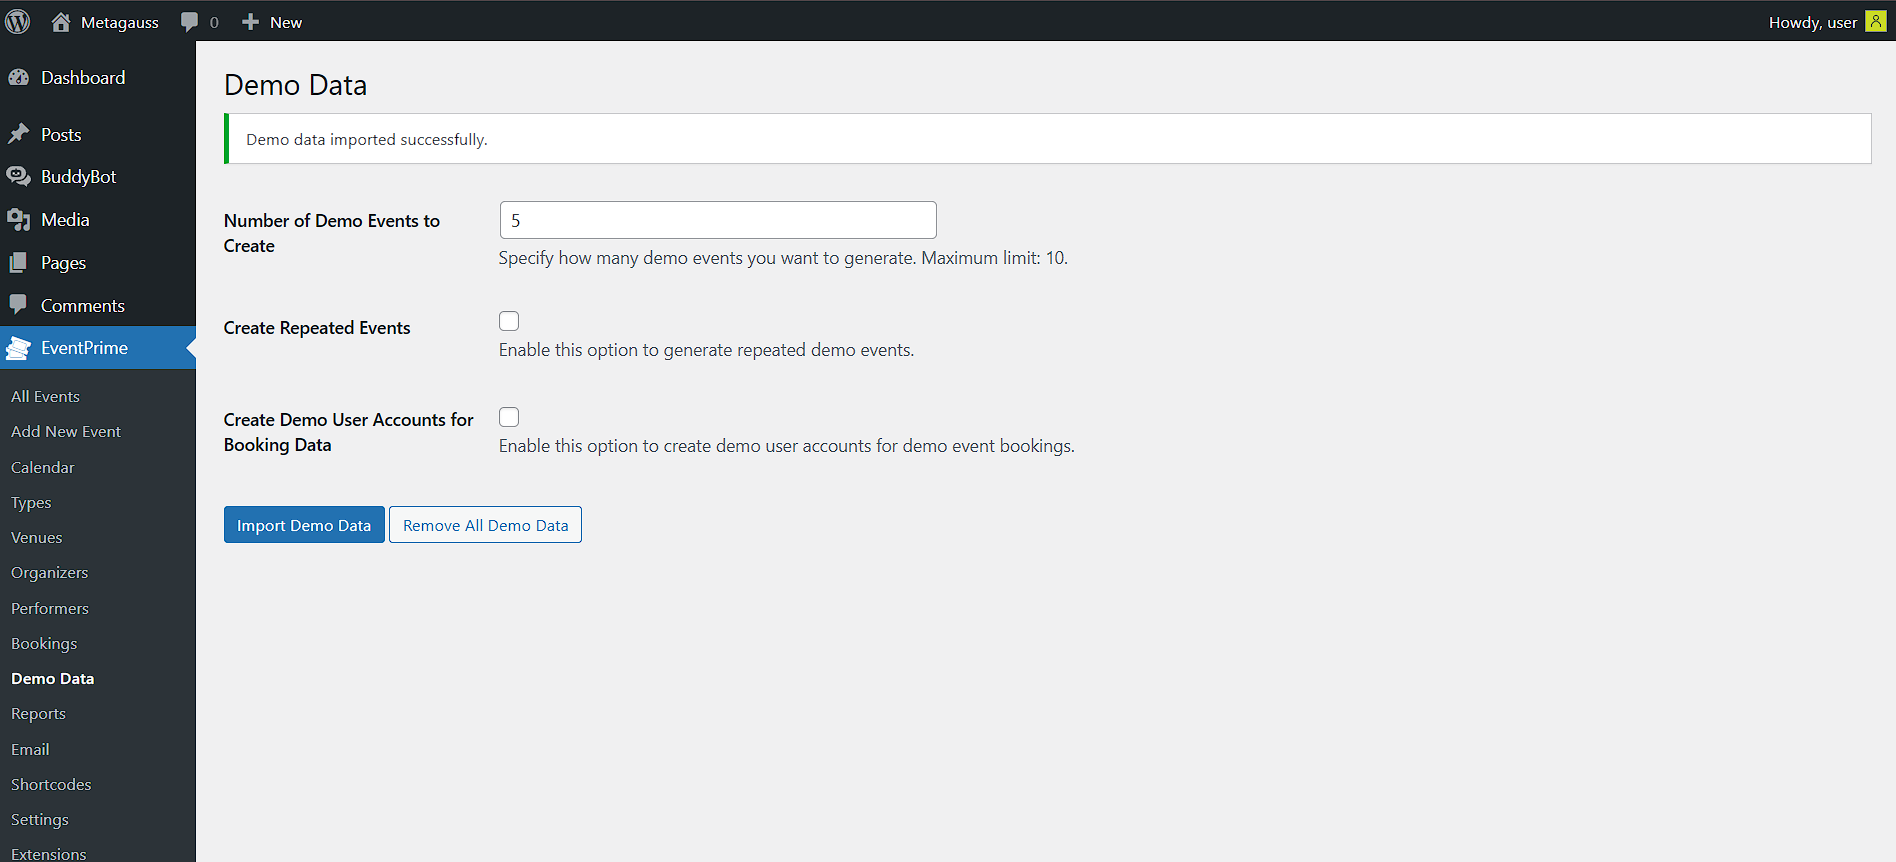
Task: Open the Venues submenu item
Action: pyautogui.click(x=37, y=538)
